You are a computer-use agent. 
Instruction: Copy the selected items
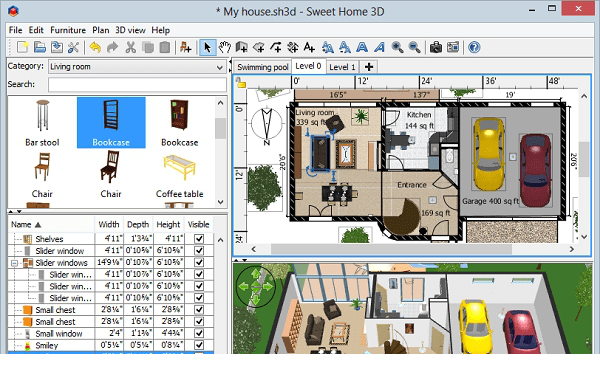click(x=148, y=47)
